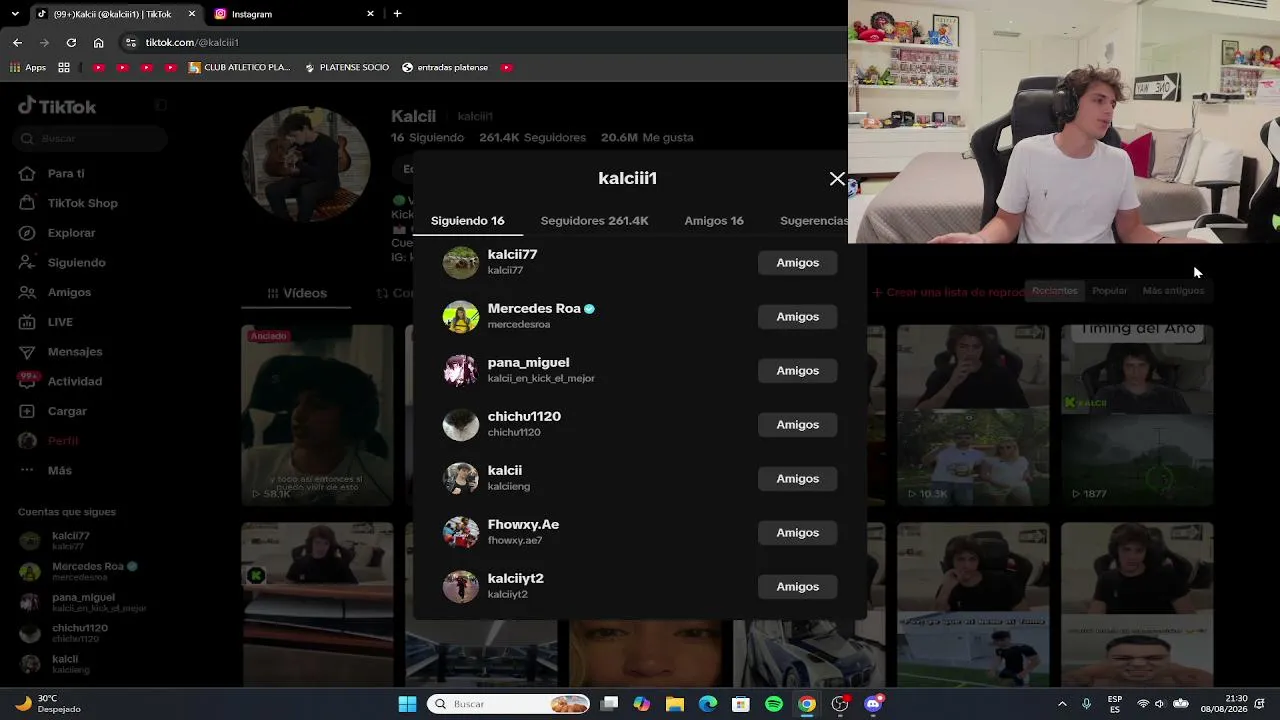This screenshot has width=1280, height=720.
Task: Close the kalciii1 following list dialog
Action: pyautogui.click(x=837, y=179)
